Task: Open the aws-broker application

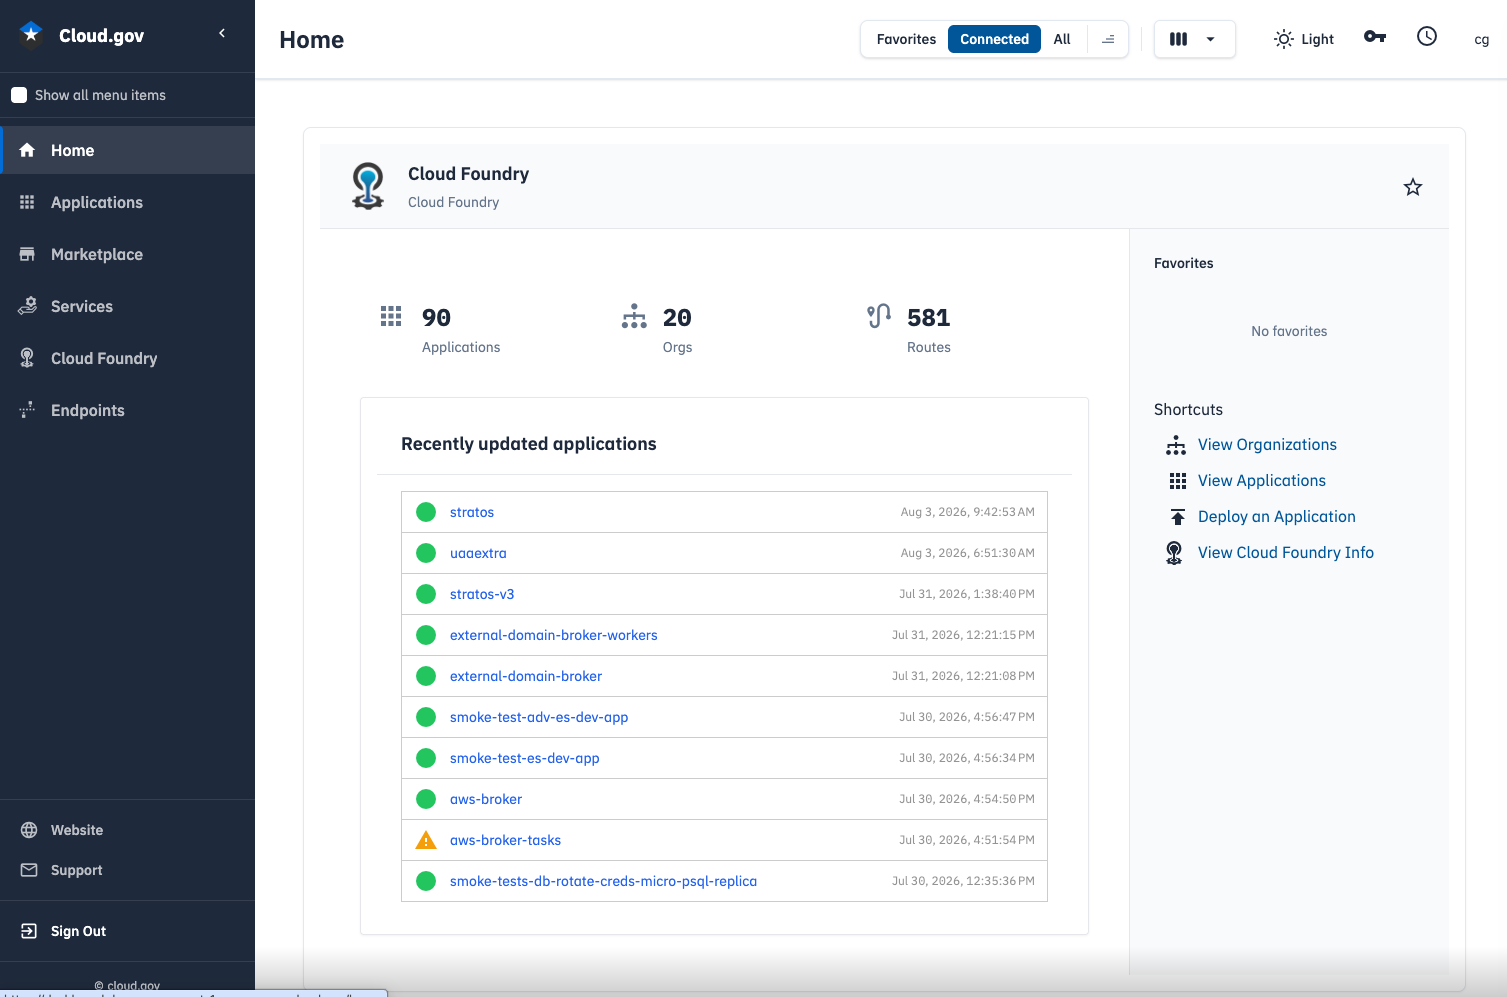Action: point(486,799)
